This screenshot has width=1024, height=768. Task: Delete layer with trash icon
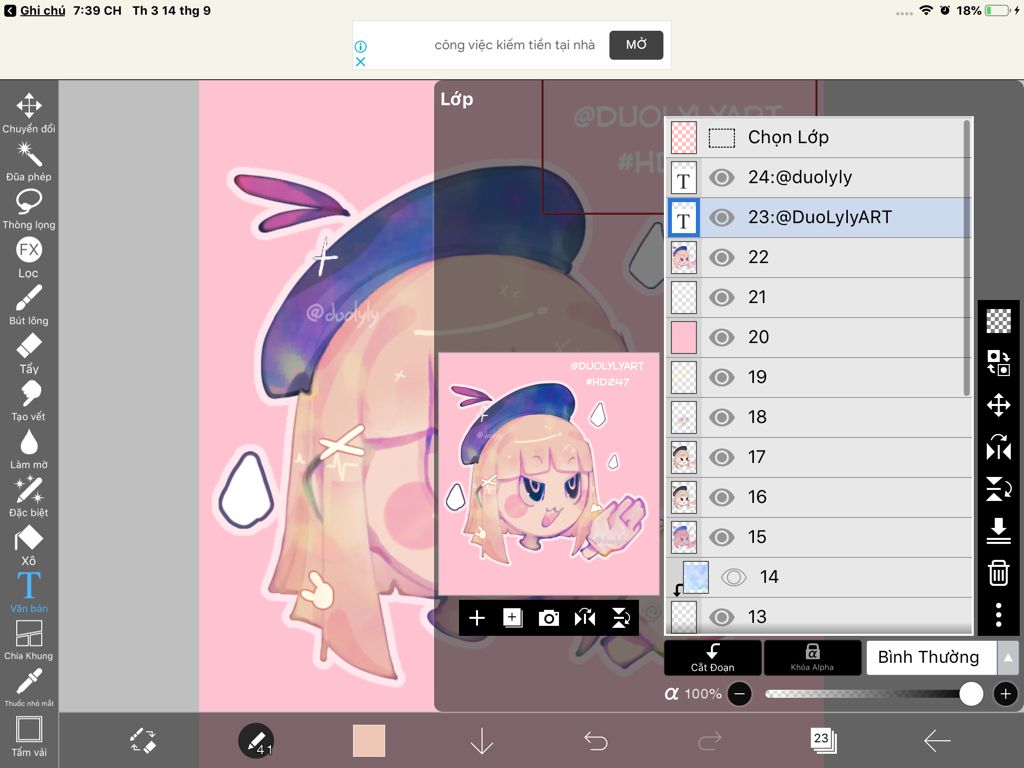click(999, 573)
